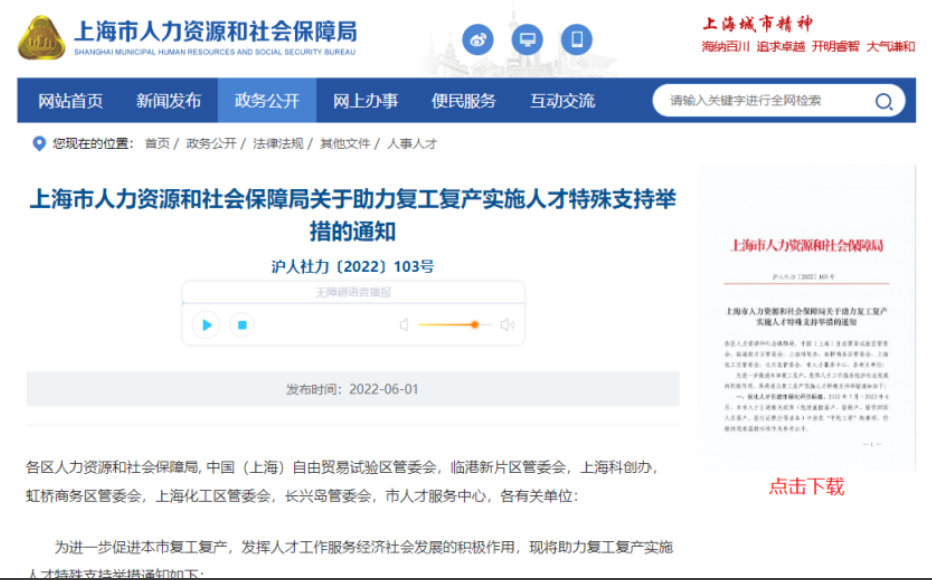Play the accessible audio broadcast
The width and height of the screenshot is (932, 580).
click(207, 325)
